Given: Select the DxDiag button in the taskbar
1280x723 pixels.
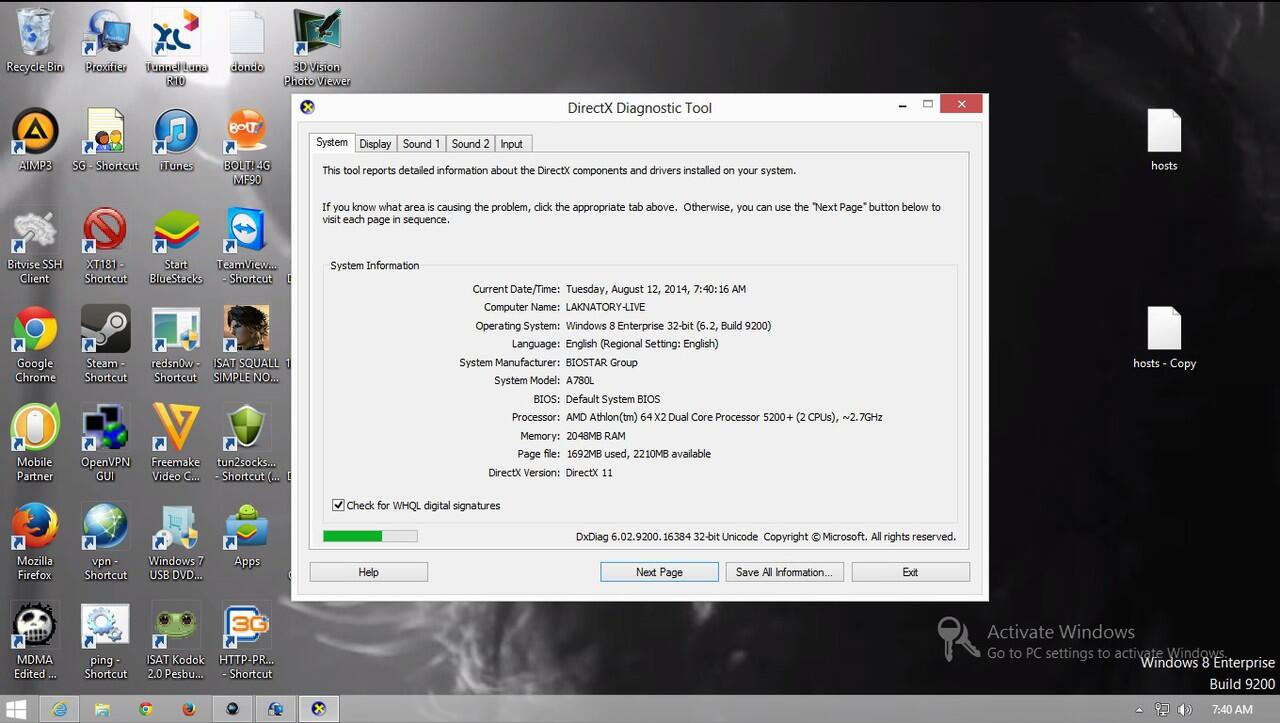Looking at the screenshot, I should [x=318, y=709].
